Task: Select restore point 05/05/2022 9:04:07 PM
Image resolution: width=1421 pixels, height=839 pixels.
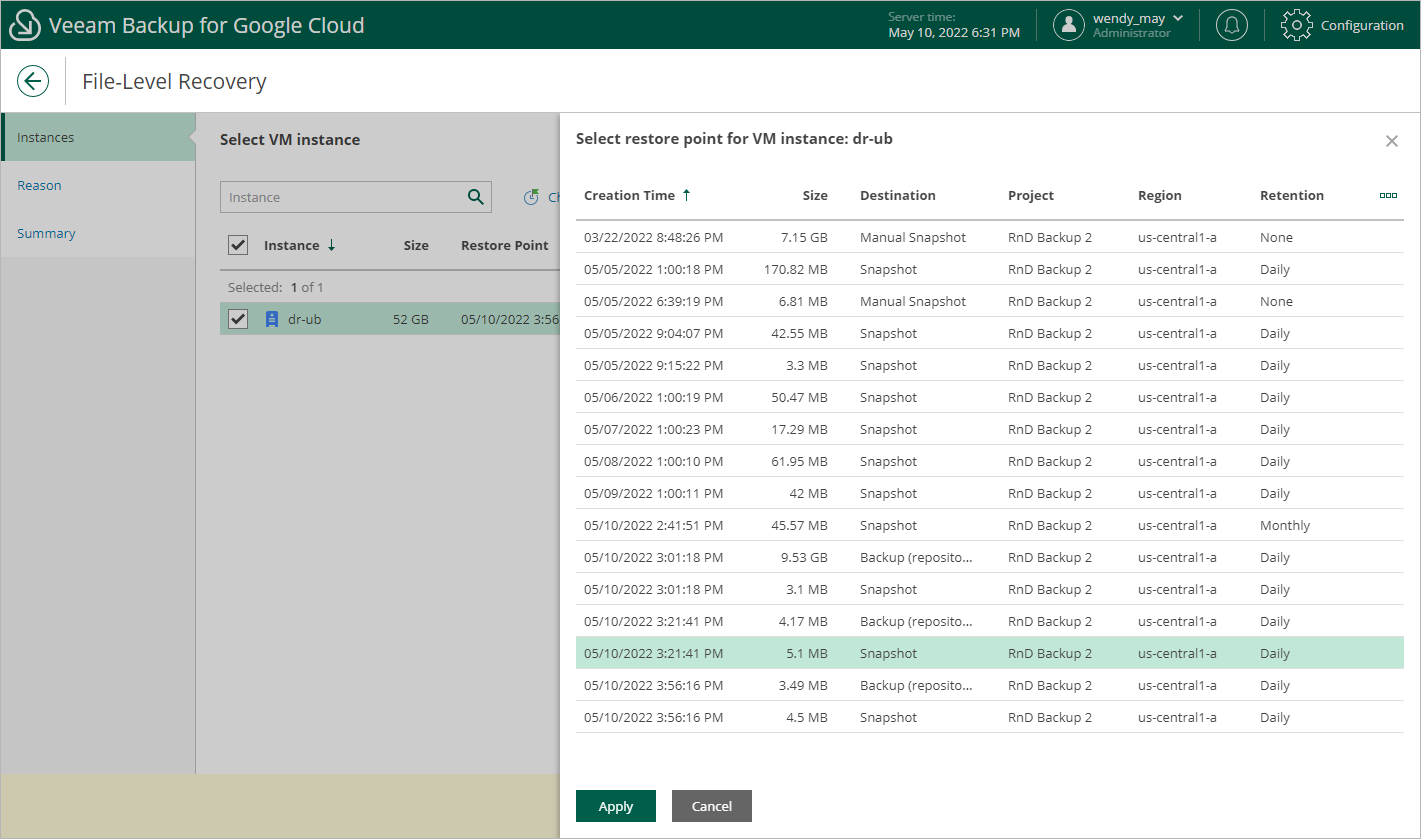Action: pyautogui.click(x=990, y=333)
